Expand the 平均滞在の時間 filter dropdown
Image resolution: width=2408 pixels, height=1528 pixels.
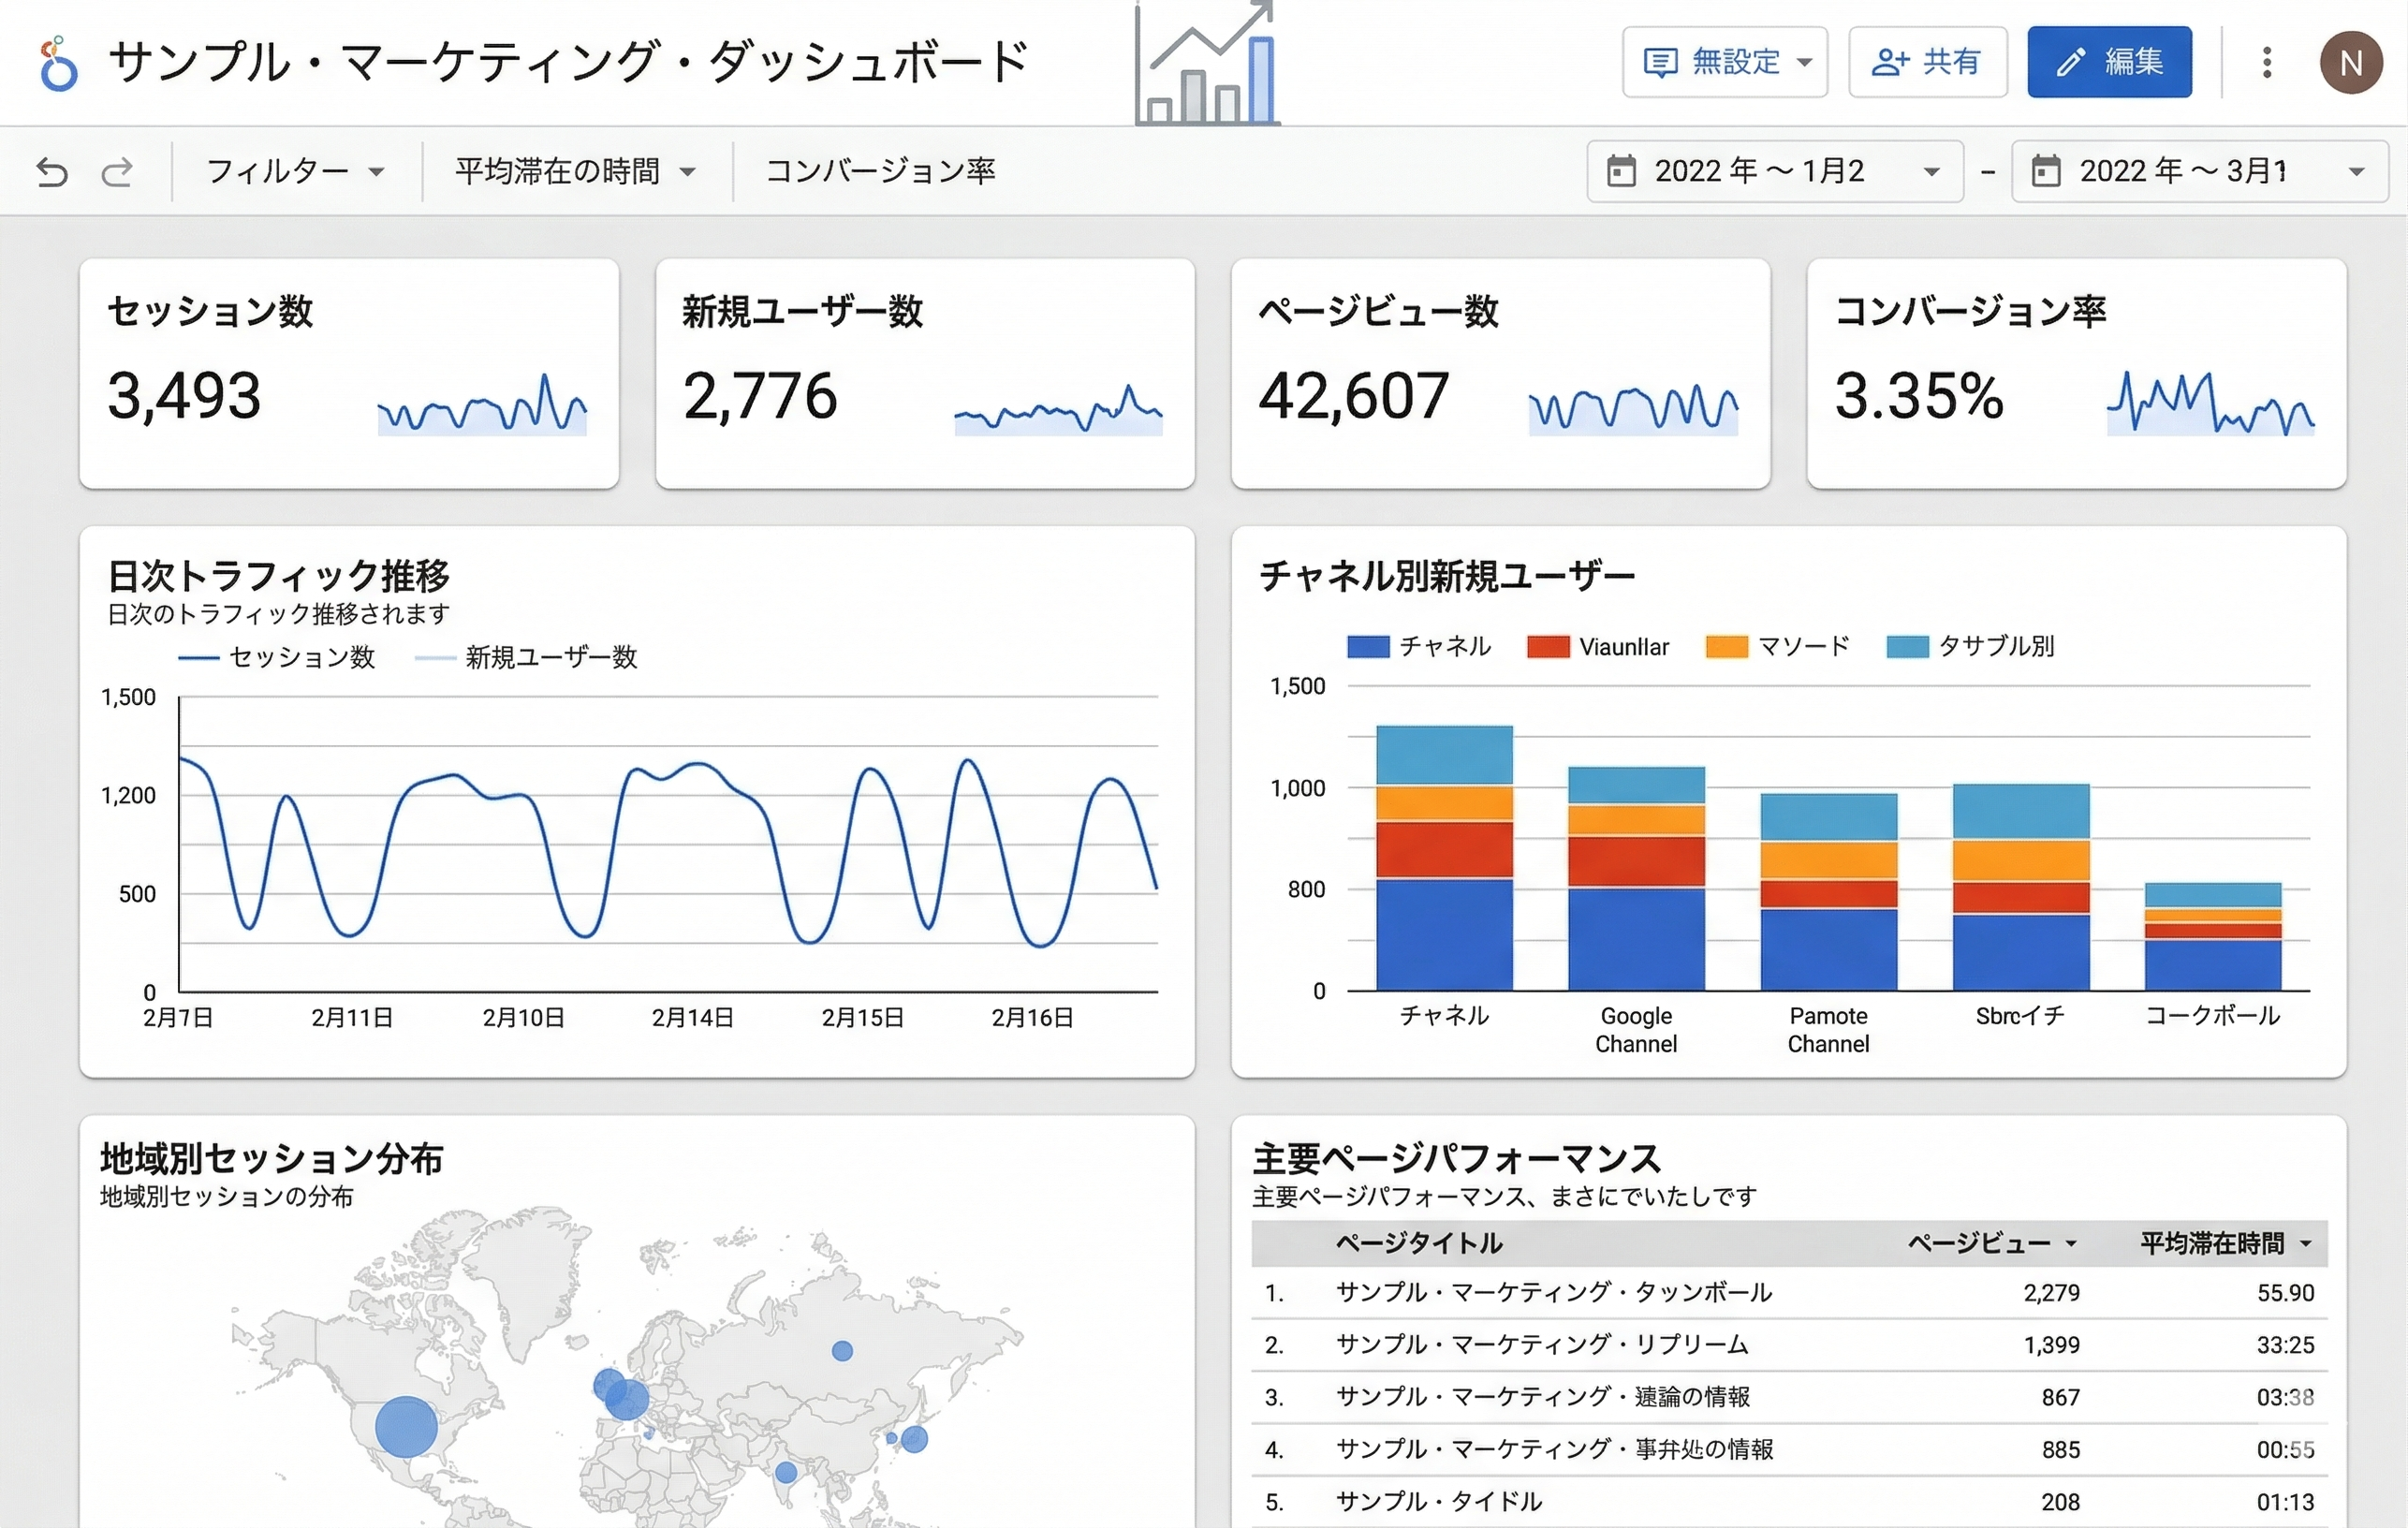click(573, 170)
